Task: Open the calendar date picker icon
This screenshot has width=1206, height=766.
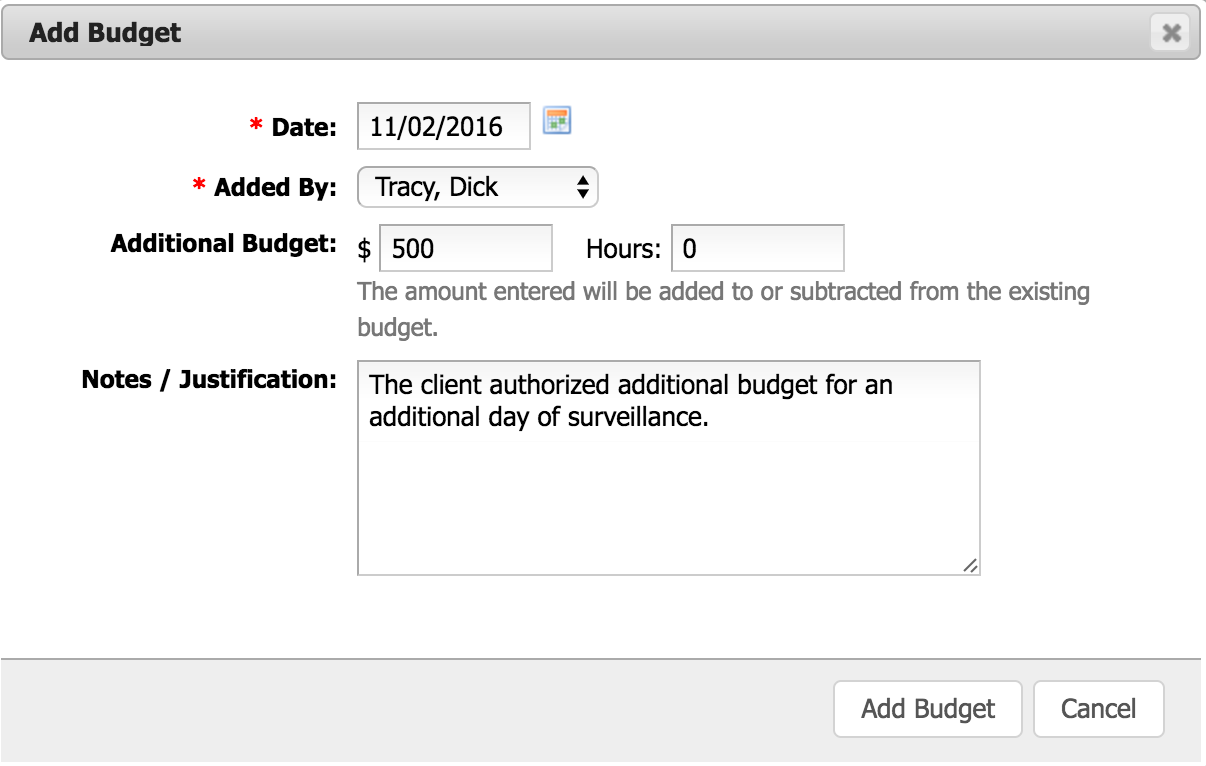Action: 556,121
